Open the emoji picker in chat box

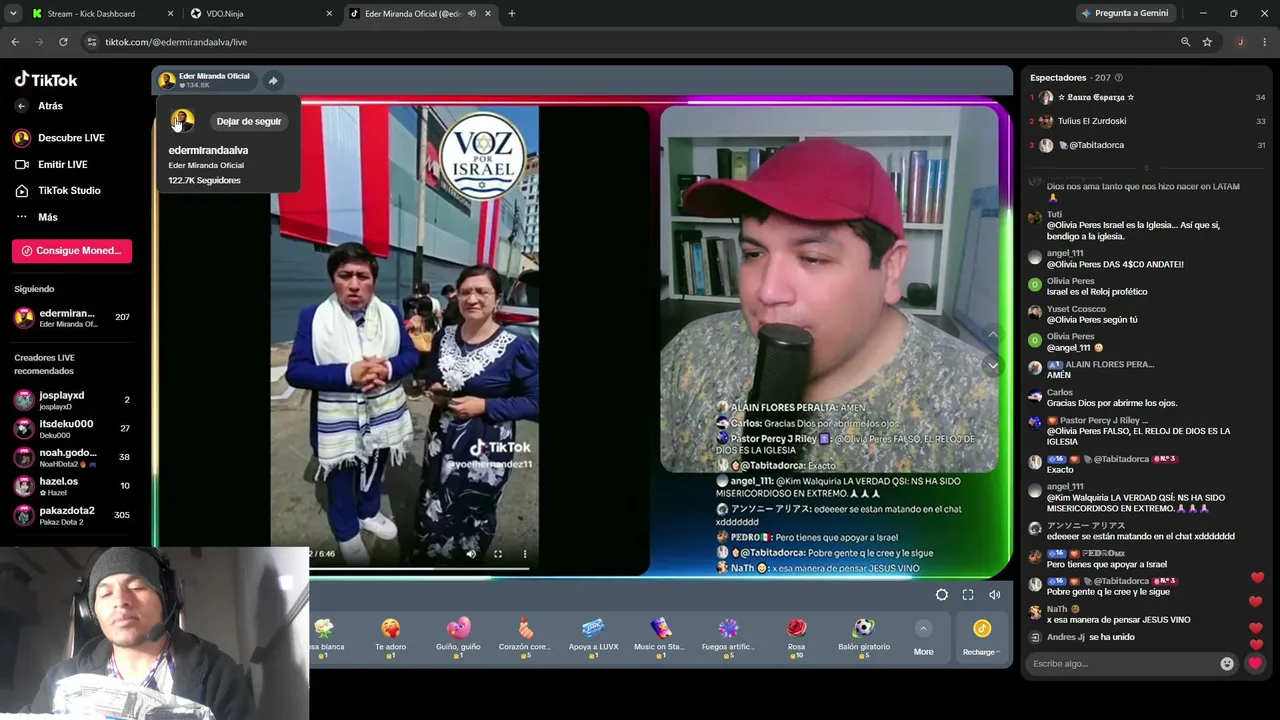1227,664
